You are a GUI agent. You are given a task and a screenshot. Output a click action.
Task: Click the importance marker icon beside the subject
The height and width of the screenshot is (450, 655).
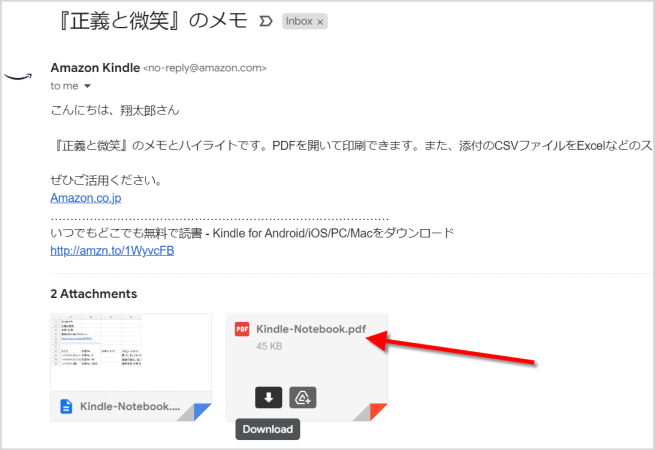266,21
